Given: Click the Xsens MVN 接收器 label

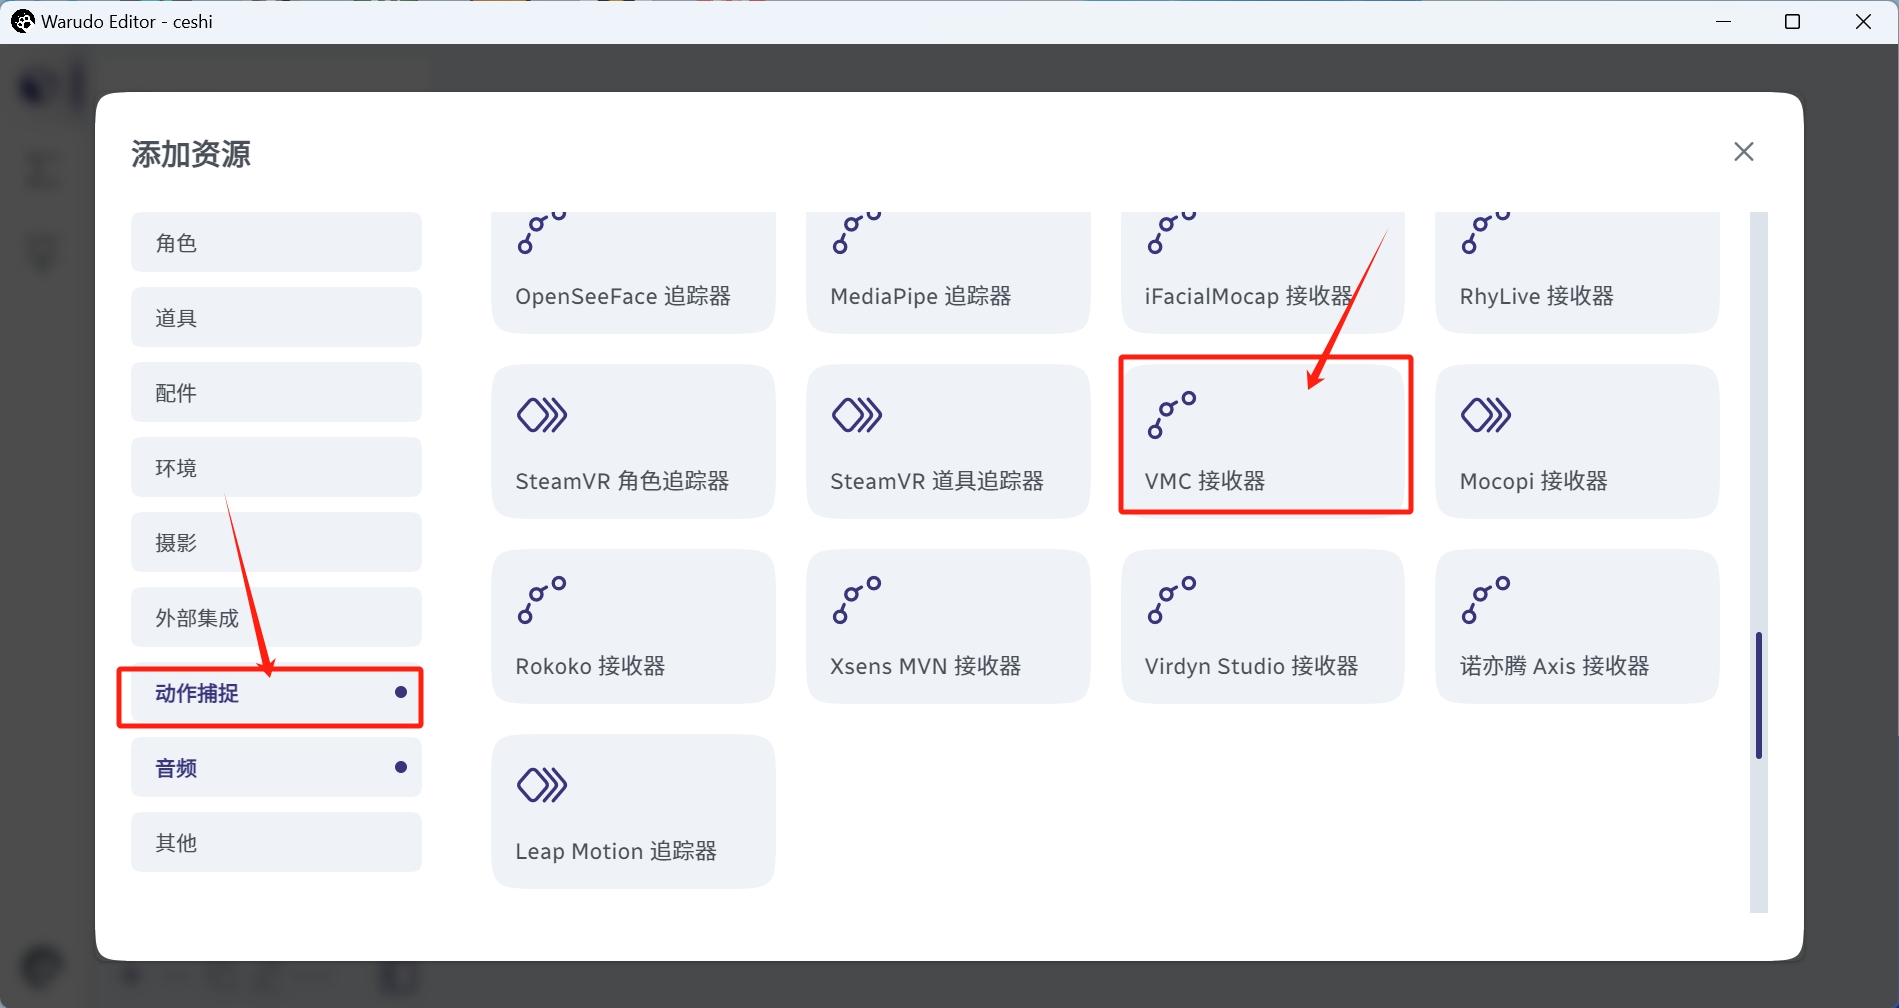Looking at the screenshot, I should [x=926, y=666].
